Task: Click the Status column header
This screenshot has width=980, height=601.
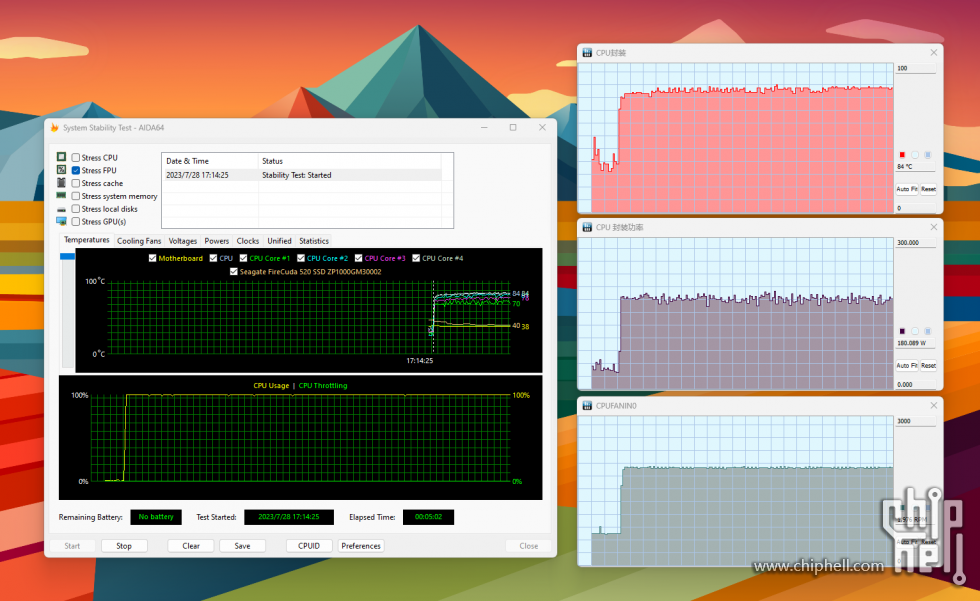Action: (349, 161)
